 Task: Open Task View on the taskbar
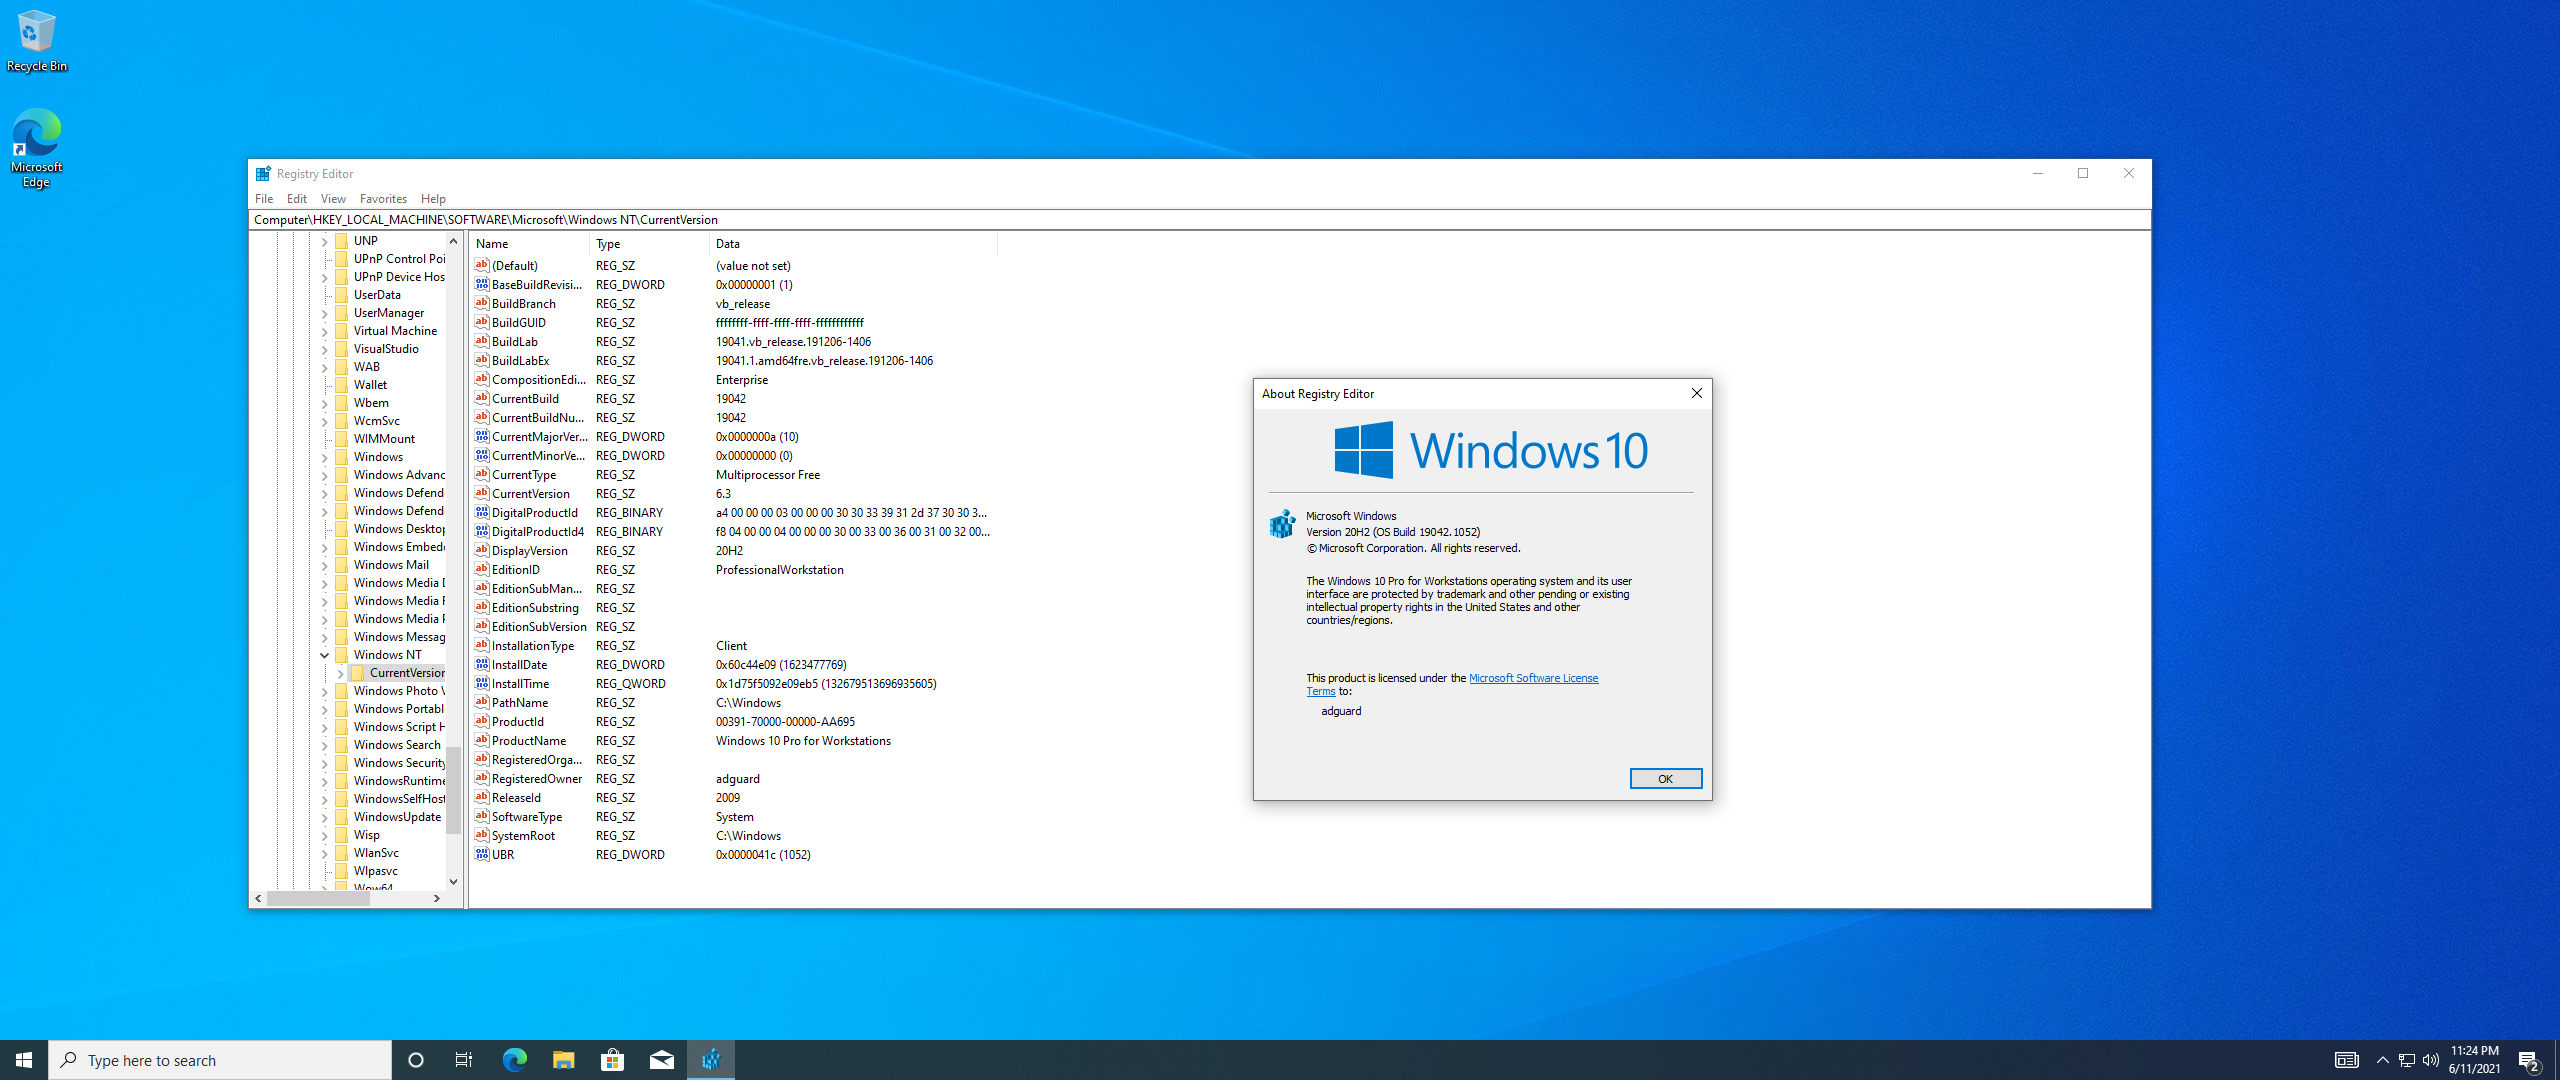[464, 1060]
